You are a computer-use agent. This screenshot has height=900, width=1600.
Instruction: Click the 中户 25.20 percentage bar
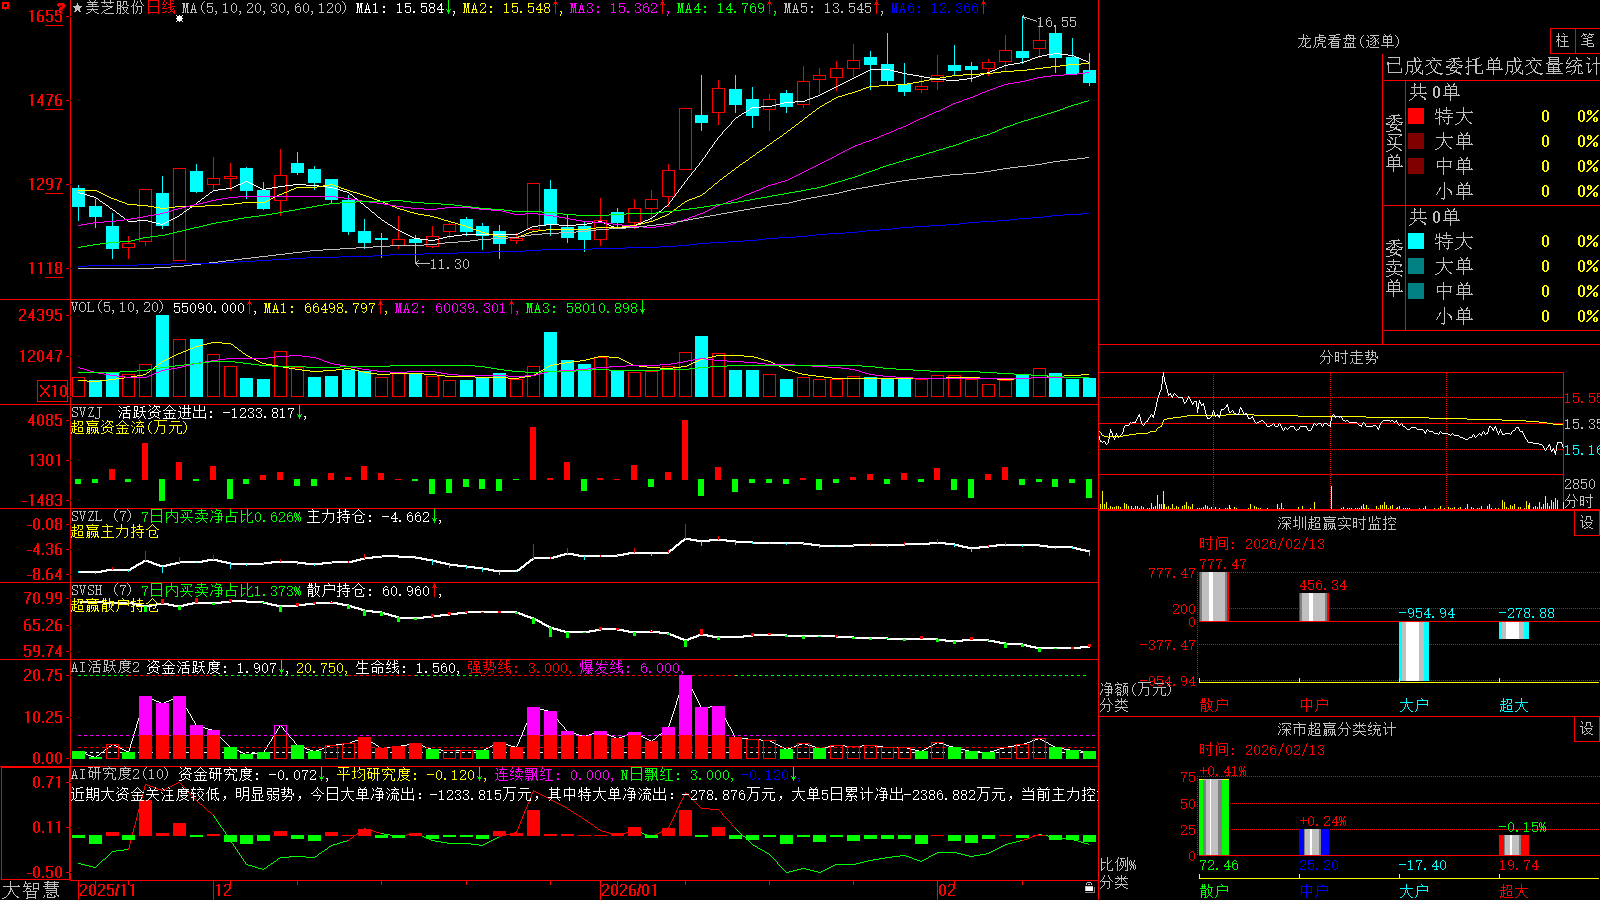[x=1314, y=842]
